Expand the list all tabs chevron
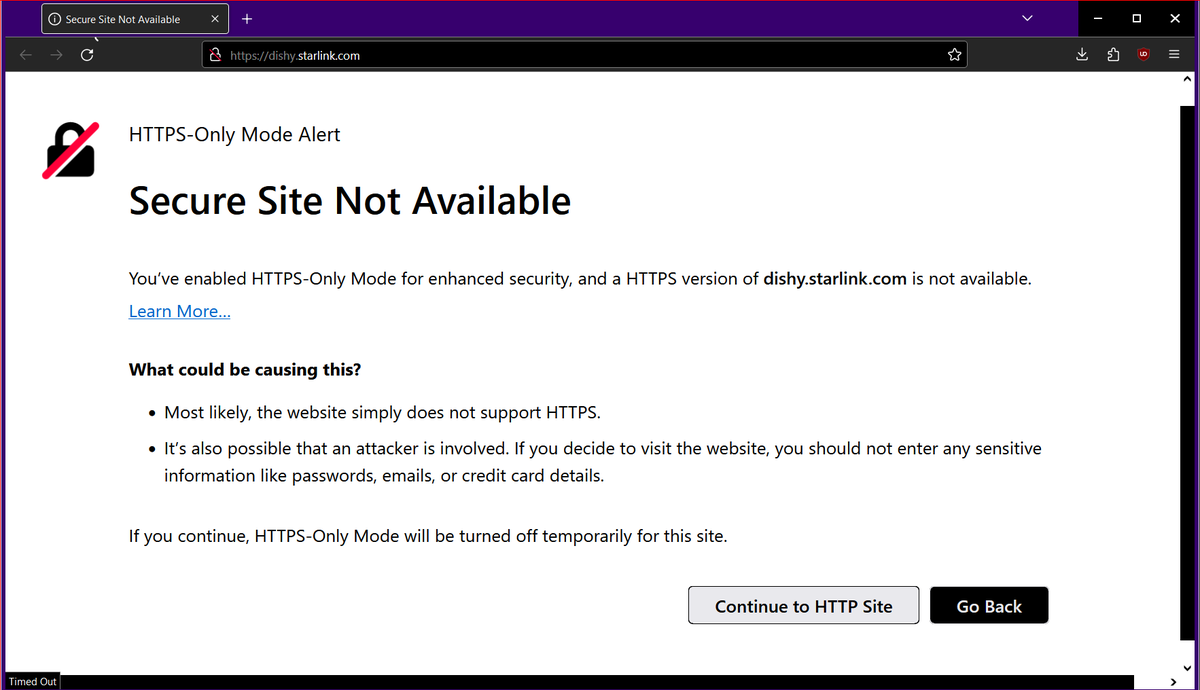Screen dimensions: 1200x690 (x=1027, y=19)
